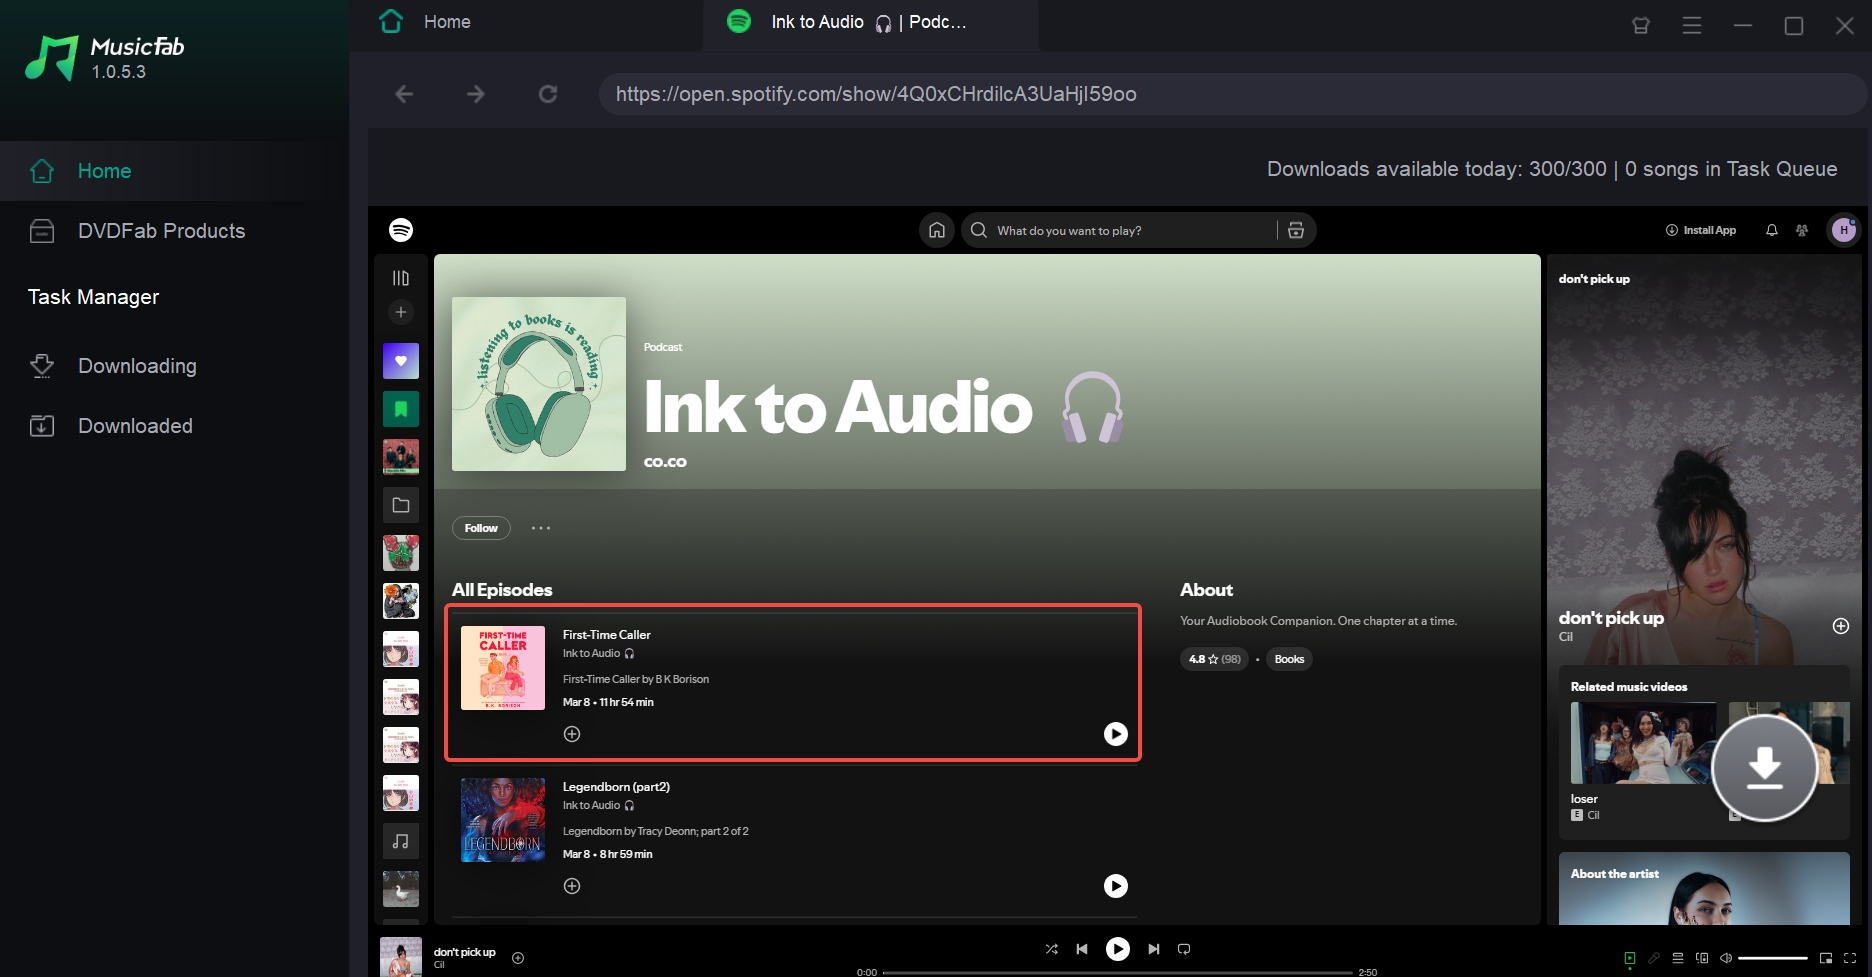
Task: Play First-Time Caller episode
Action: click(1115, 734)
